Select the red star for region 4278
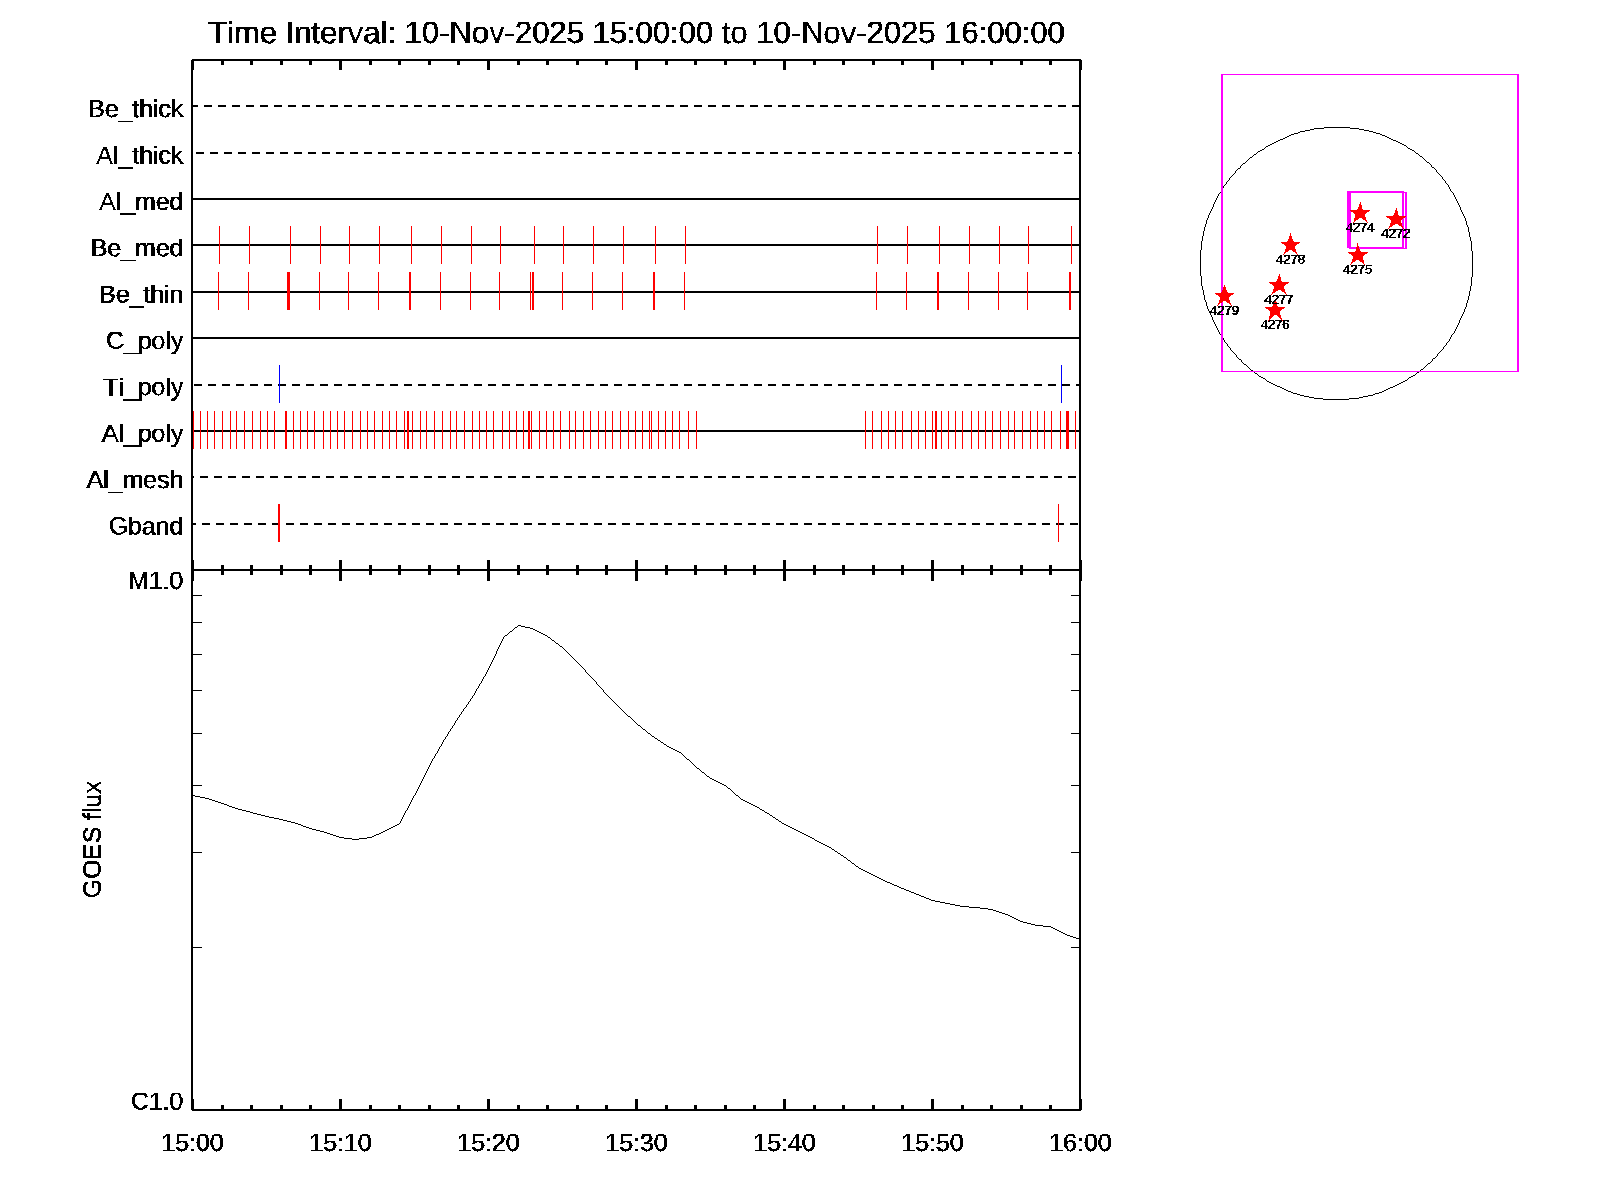 (x=1290, y=245)
